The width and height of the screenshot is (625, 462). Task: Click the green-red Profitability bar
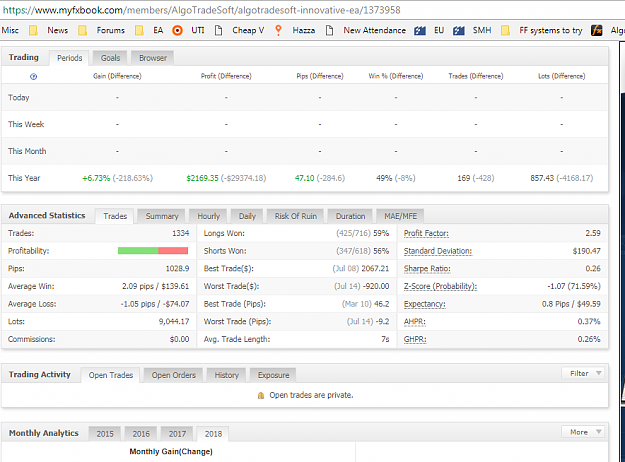click(153, 251)
